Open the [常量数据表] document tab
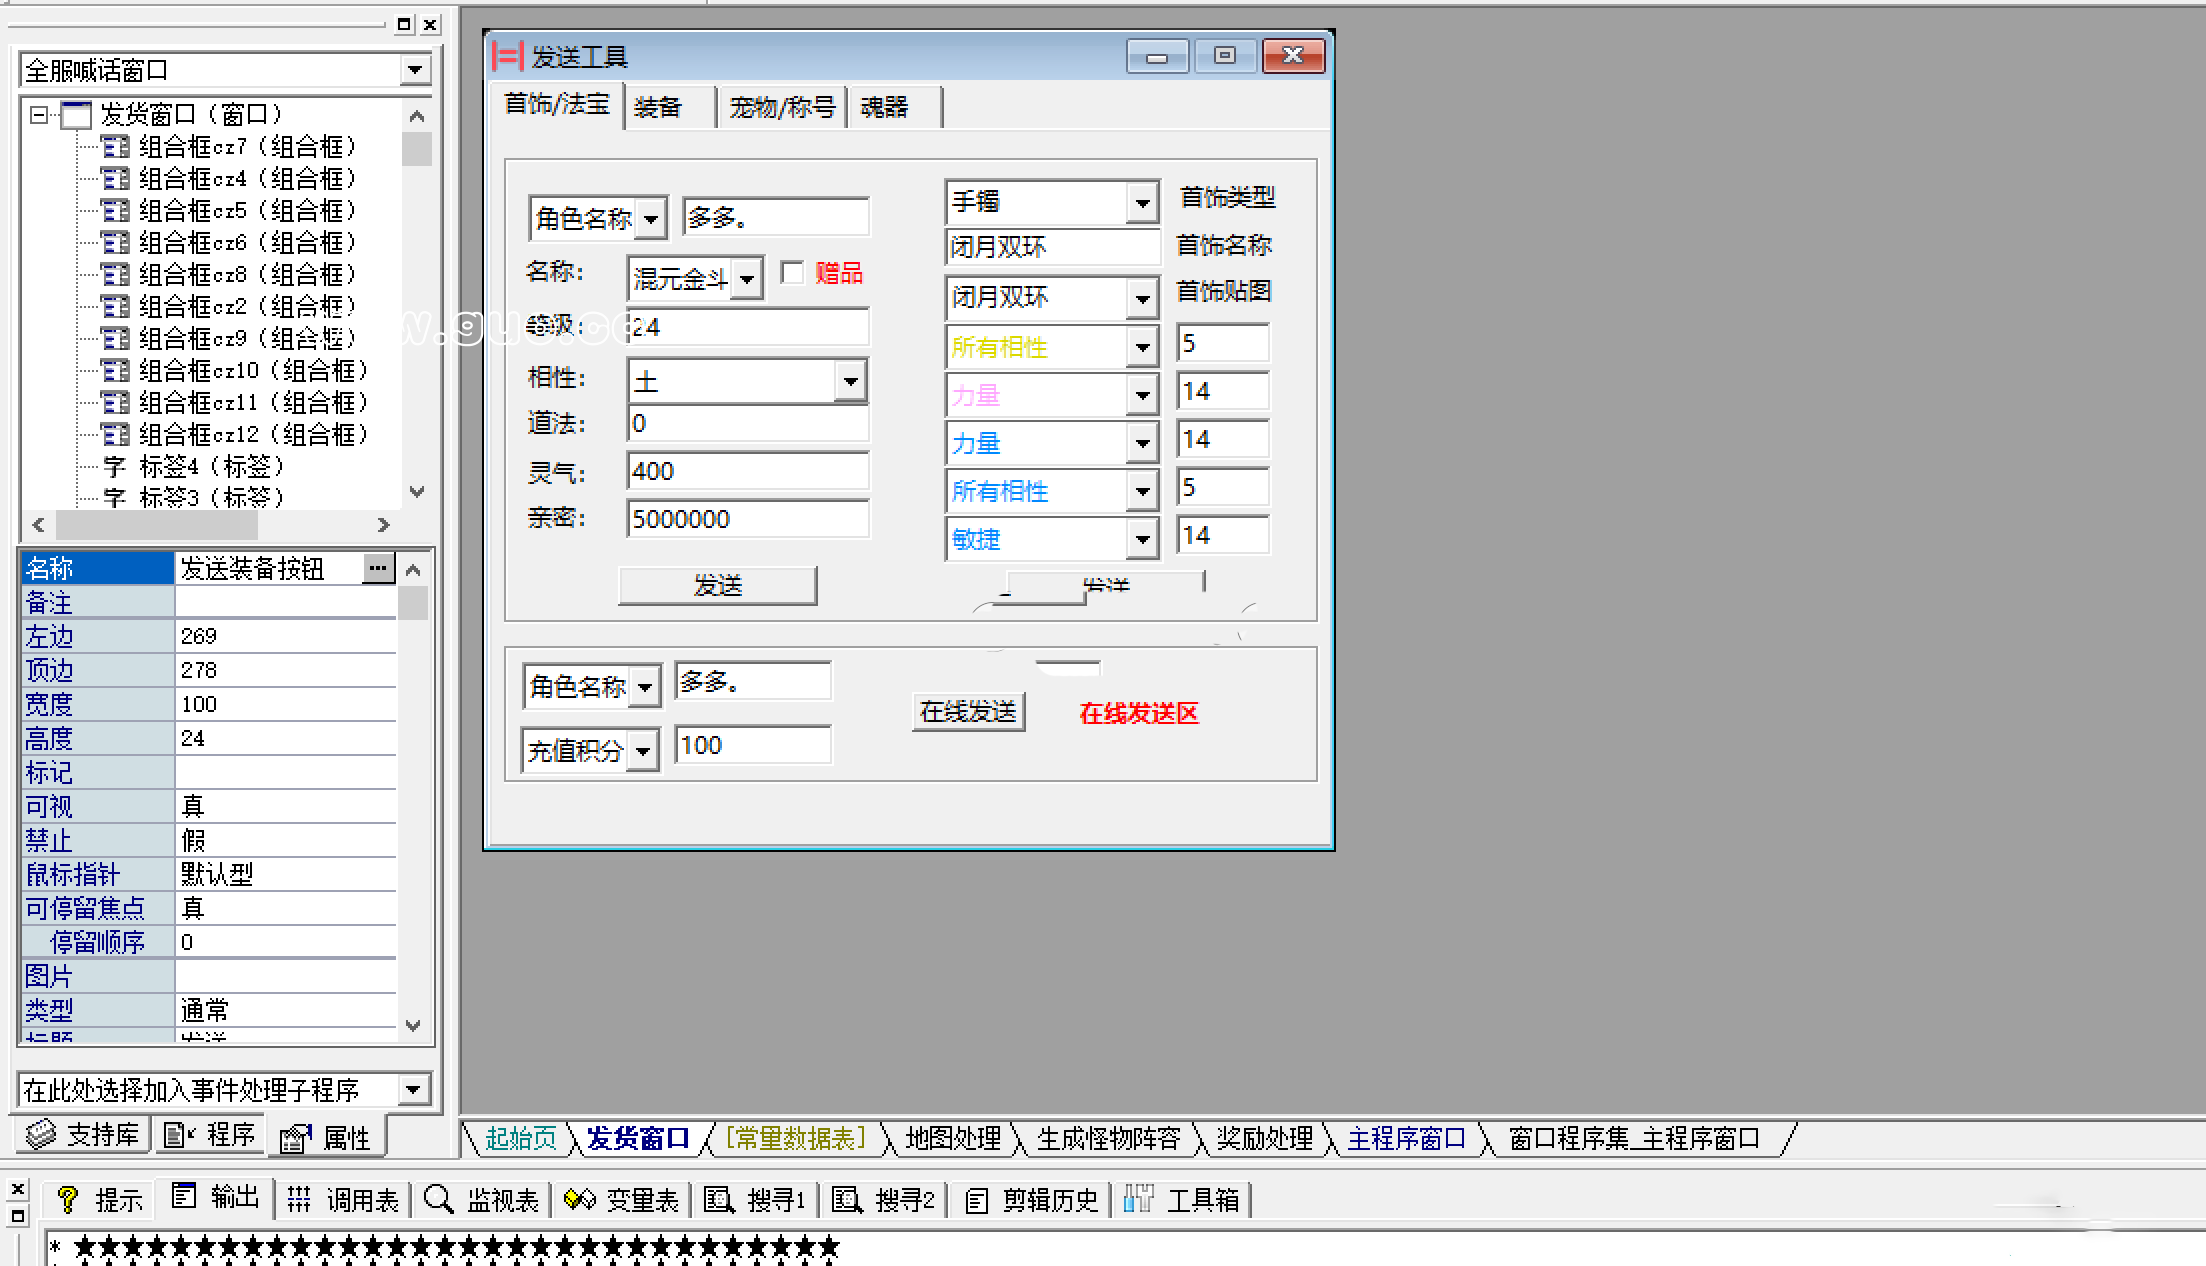The width and height of the screenshot is (2206, 1266). (794, 1138)
